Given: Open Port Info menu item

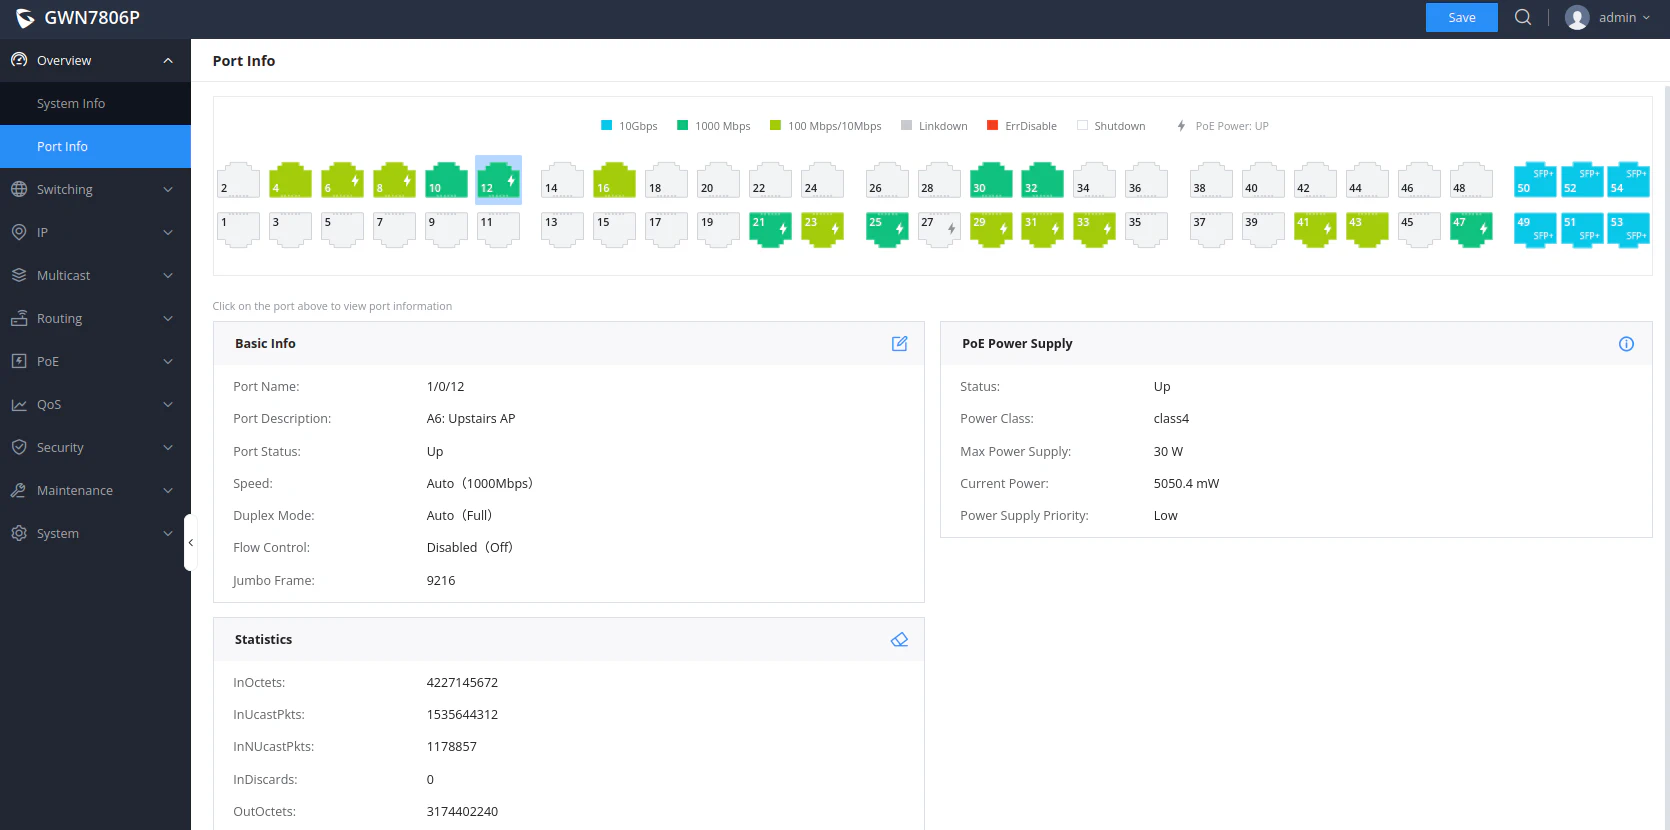Looking at the screenshot, I should [95, 146].
